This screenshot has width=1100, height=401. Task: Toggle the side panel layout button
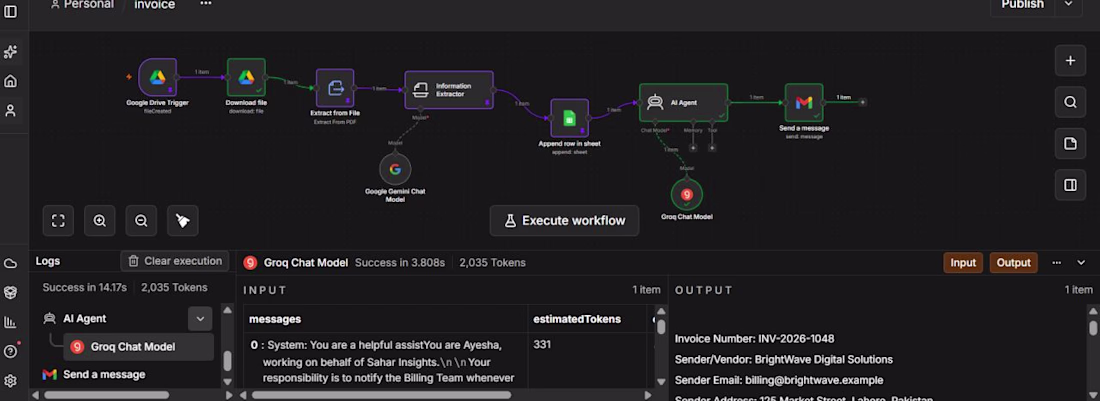click(x=1071, y=185)
